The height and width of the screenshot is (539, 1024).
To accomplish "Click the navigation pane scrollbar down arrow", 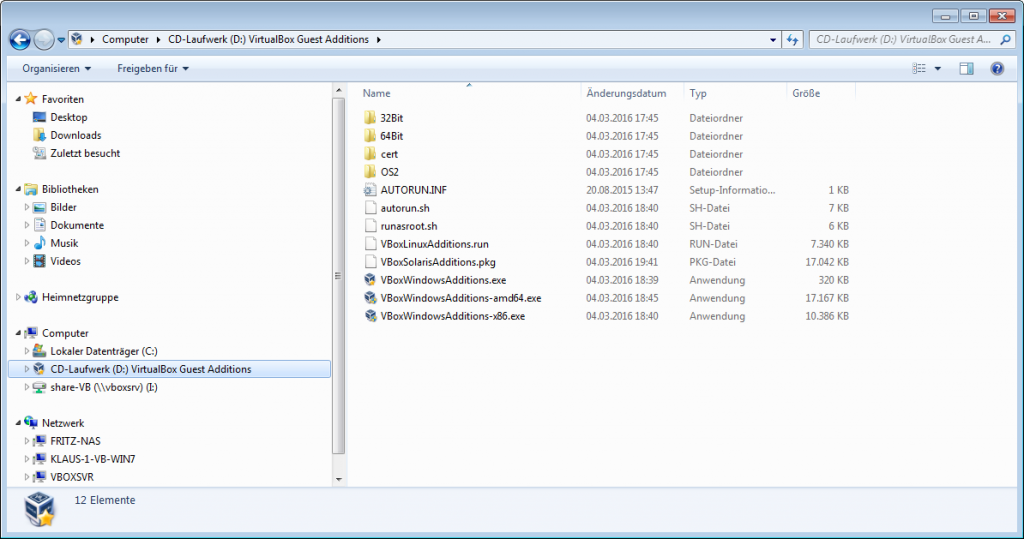I will pyautogui.click(x=338, y=479).
